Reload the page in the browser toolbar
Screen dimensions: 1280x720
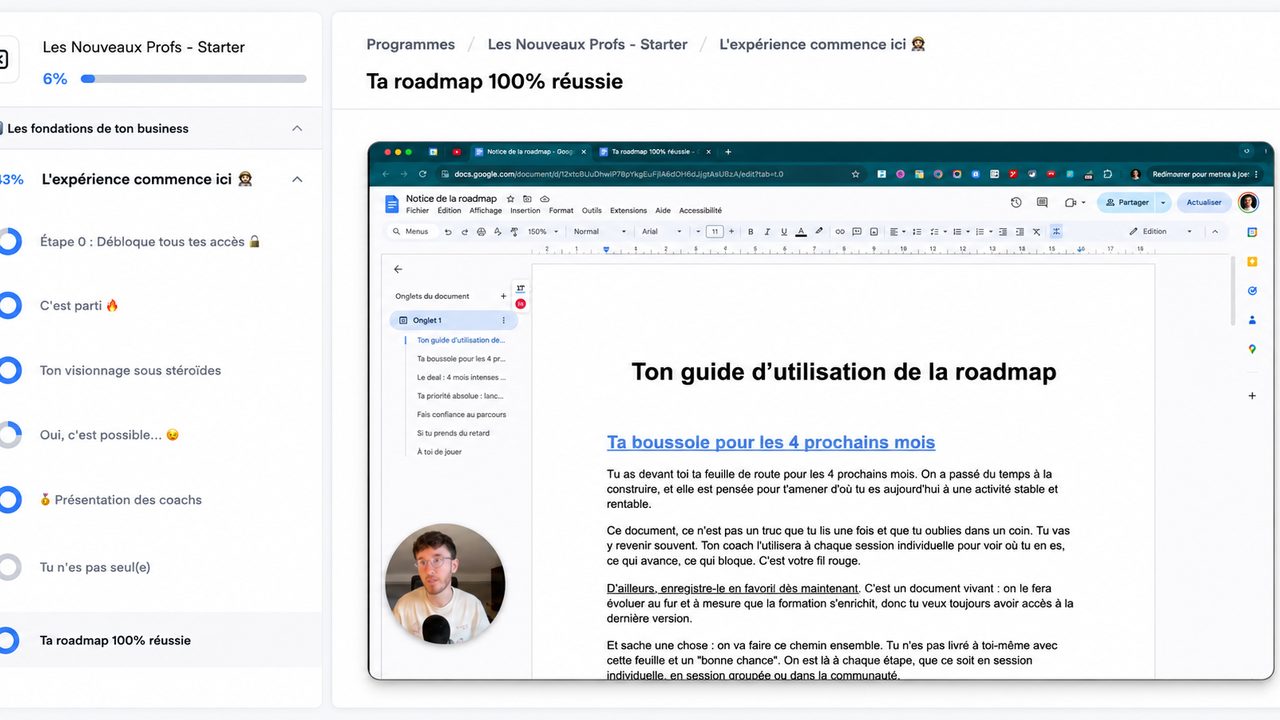click(422, 174)
